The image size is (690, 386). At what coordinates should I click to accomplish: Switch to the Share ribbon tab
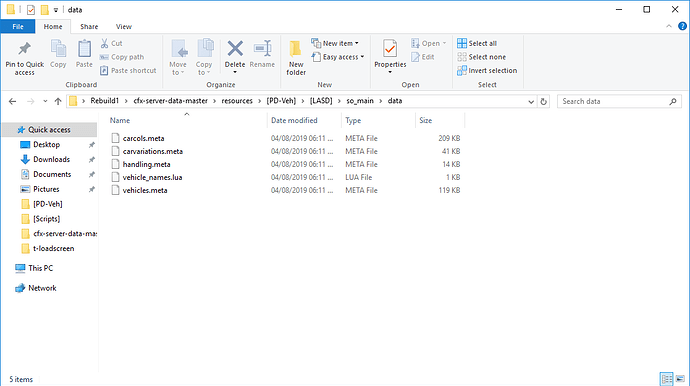[89, 26]
